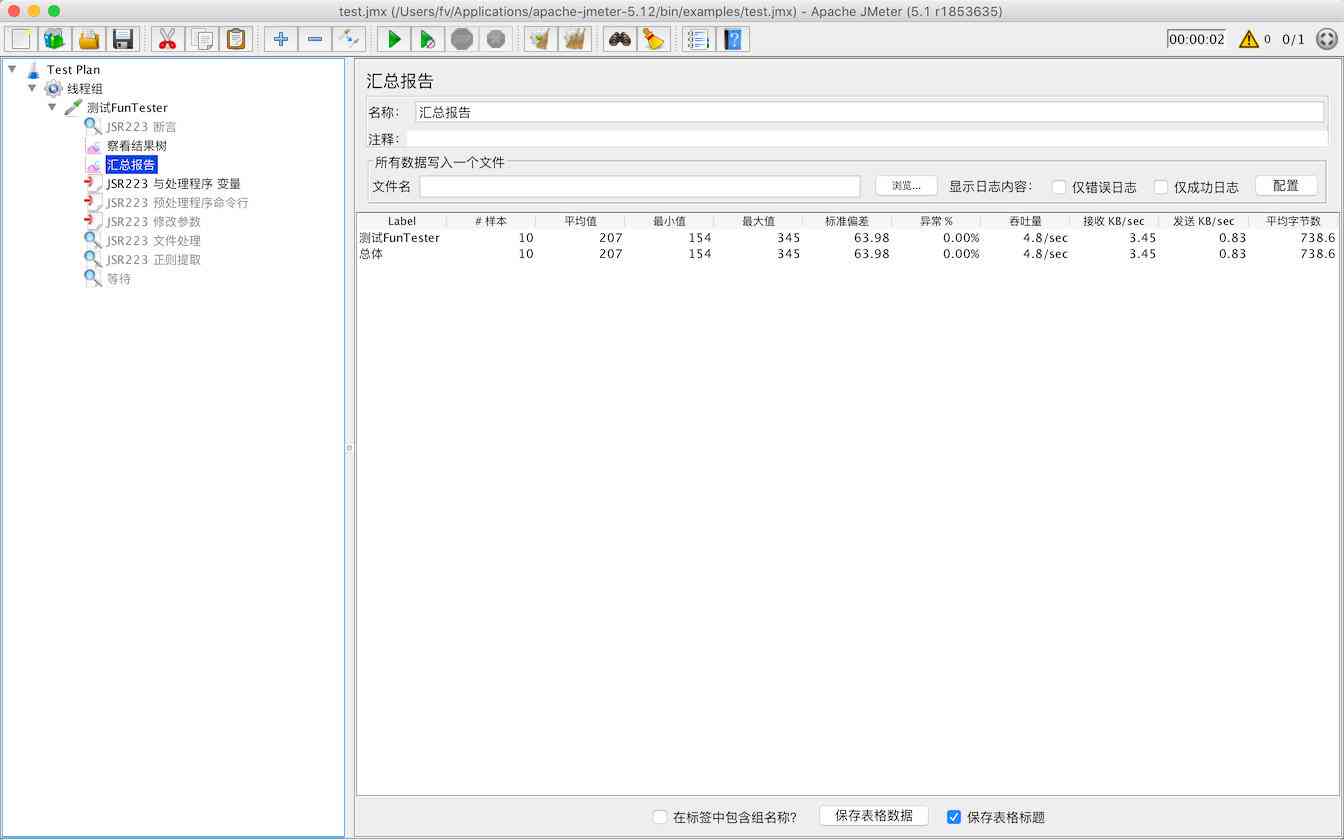
Task: Select 察看结果树 listener in the tree
Action: pyautogui.click(x=137, y=146)
